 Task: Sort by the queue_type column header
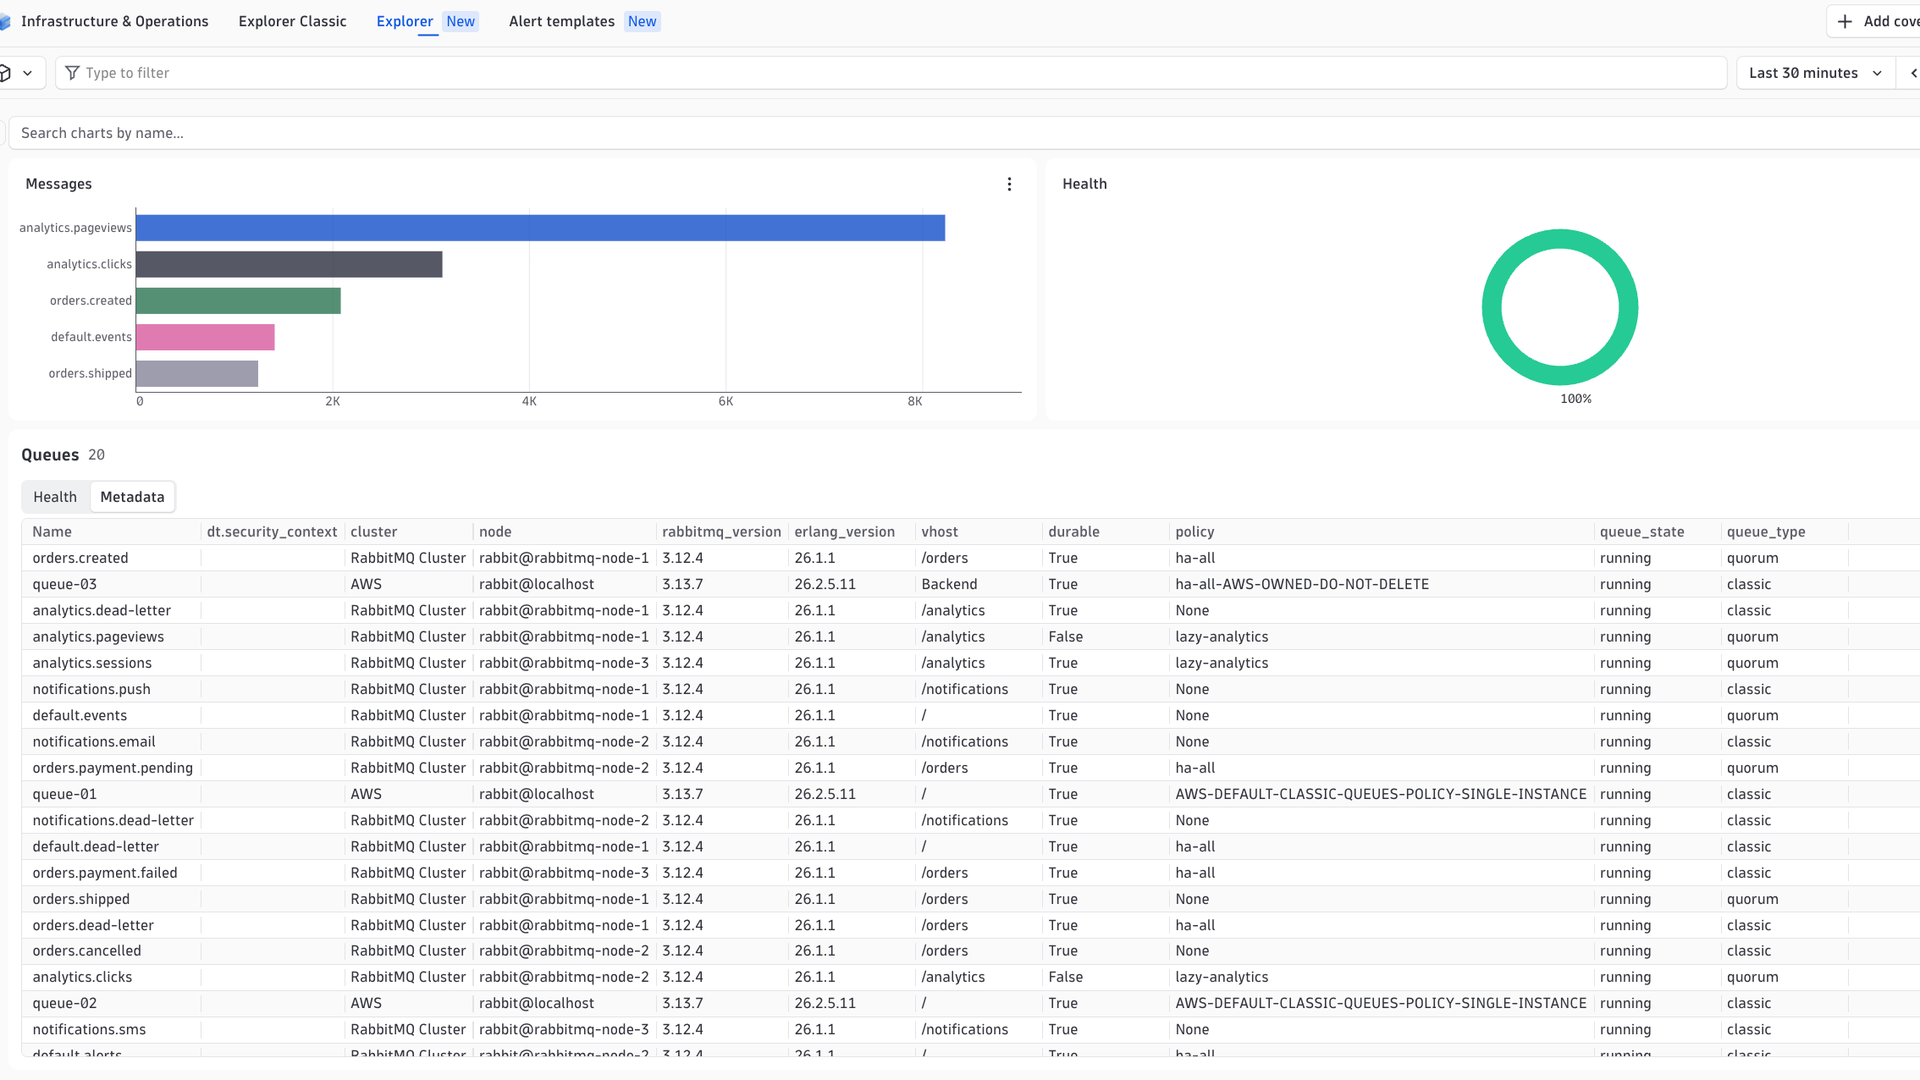pos(1766,532)
